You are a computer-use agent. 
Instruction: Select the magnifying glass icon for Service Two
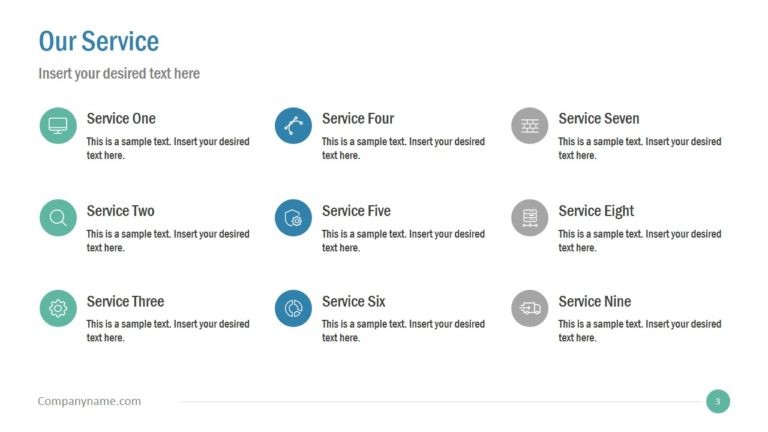tap(58, 217)
